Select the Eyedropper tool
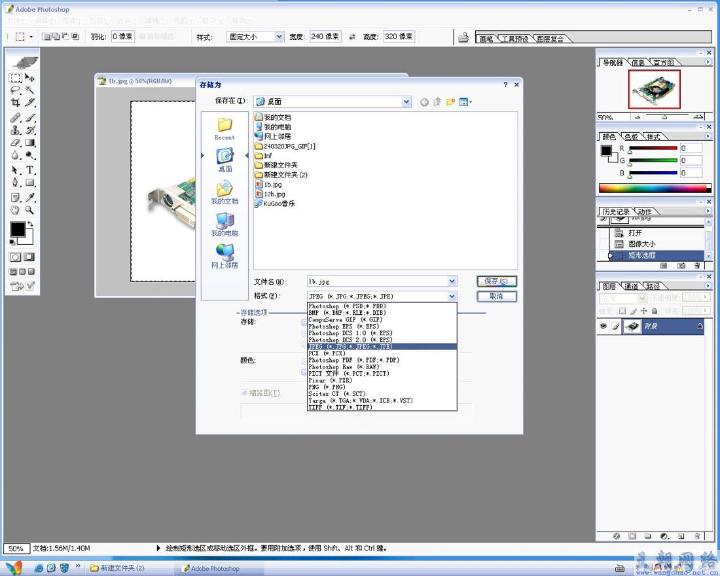Screen dimensions: 720x576 pos(30,198)
